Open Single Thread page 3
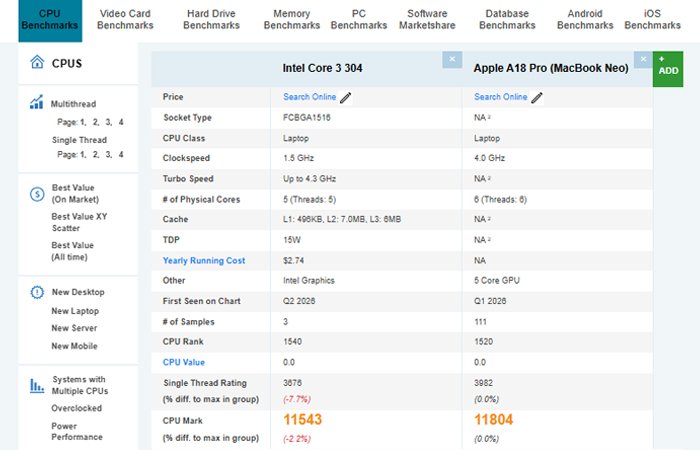700x450 pixels. click(x=108, y=154)
